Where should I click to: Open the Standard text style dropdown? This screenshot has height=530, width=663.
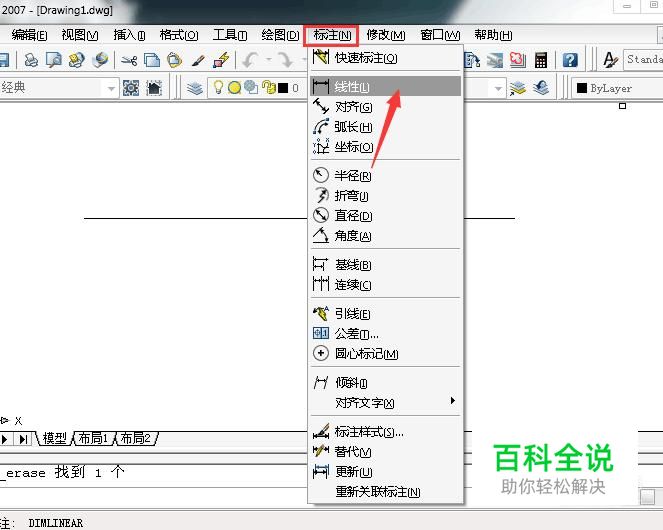coord(644,60)
